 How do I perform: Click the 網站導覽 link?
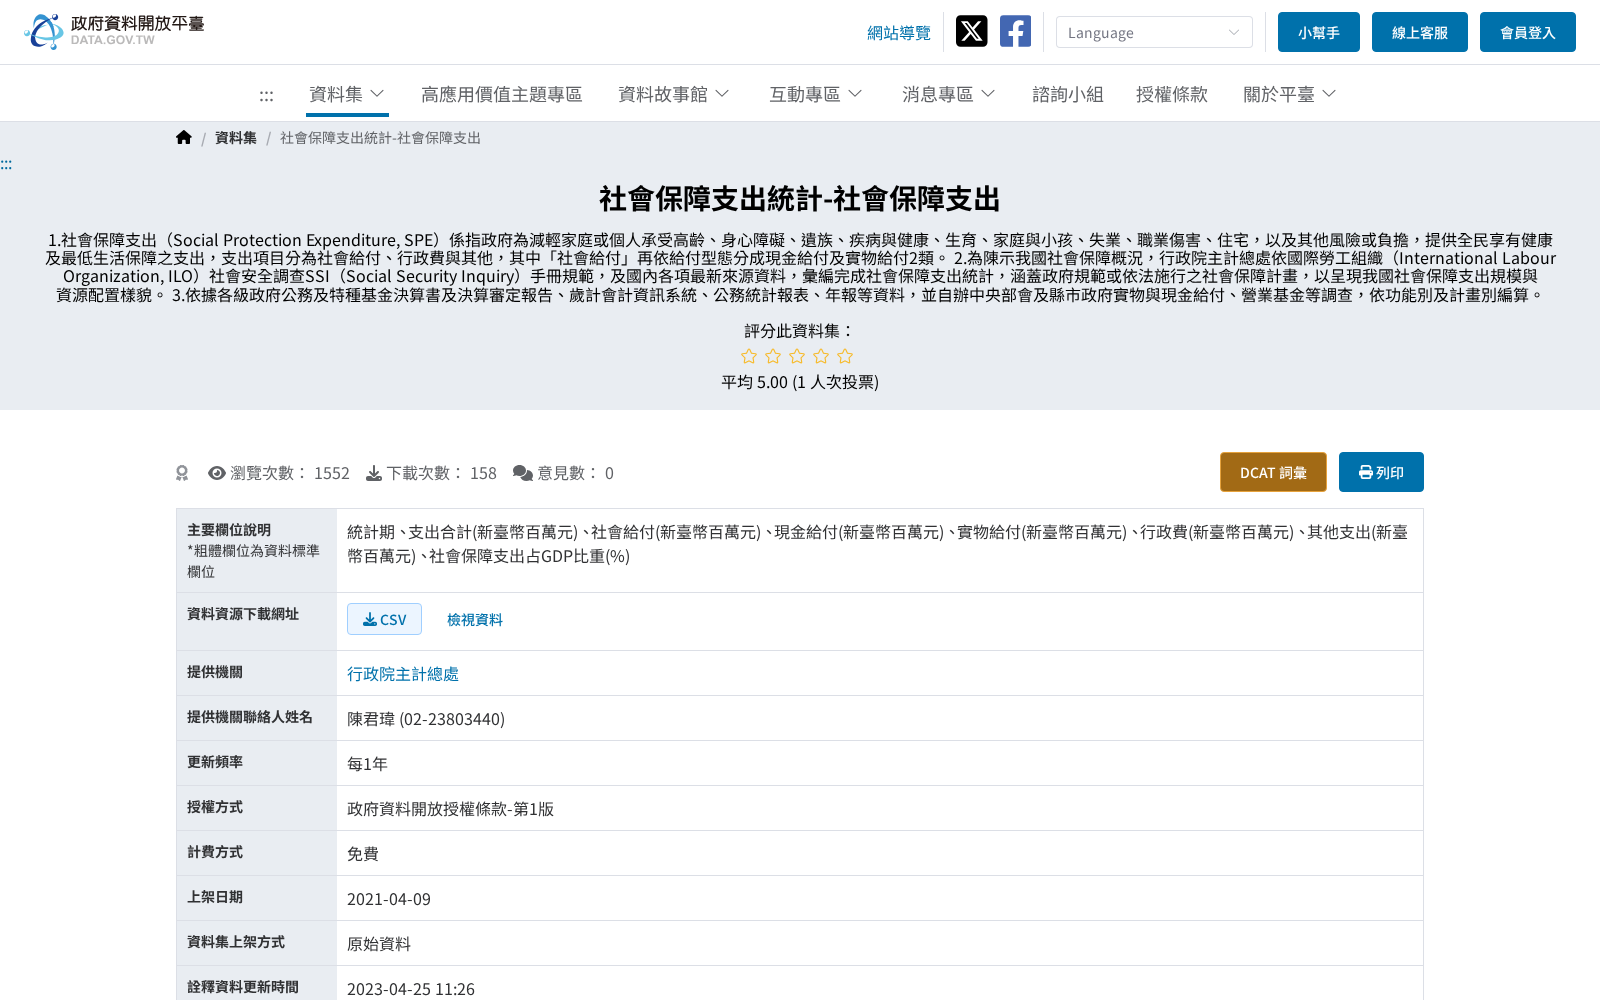[899, 33]
